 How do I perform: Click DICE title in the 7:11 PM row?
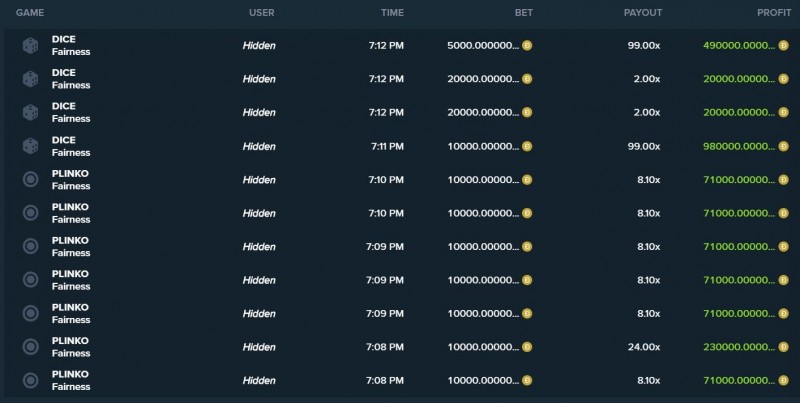pyautogui.click(x=64, y=140)
